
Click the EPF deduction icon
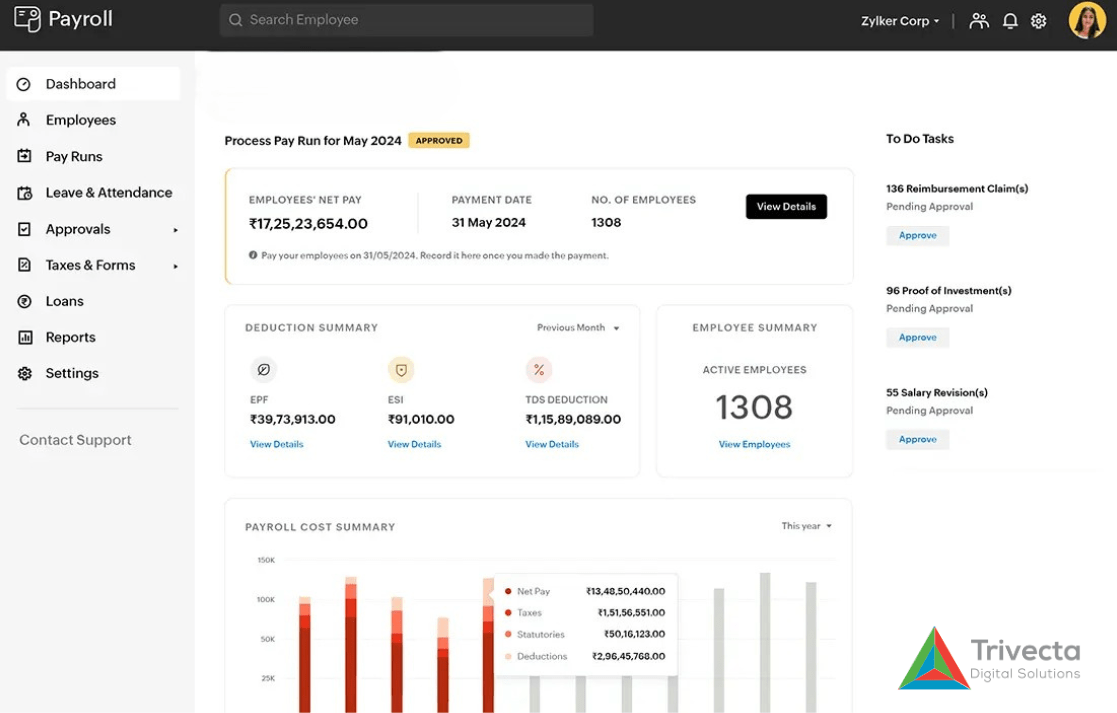click(x=263, y=370)
